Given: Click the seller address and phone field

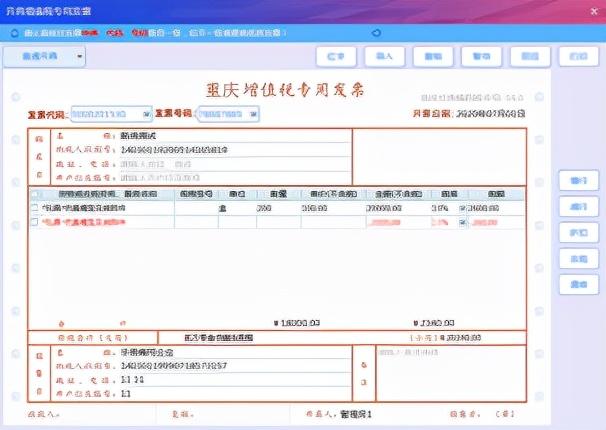Looking at the screenshot, I should [235, 380].
